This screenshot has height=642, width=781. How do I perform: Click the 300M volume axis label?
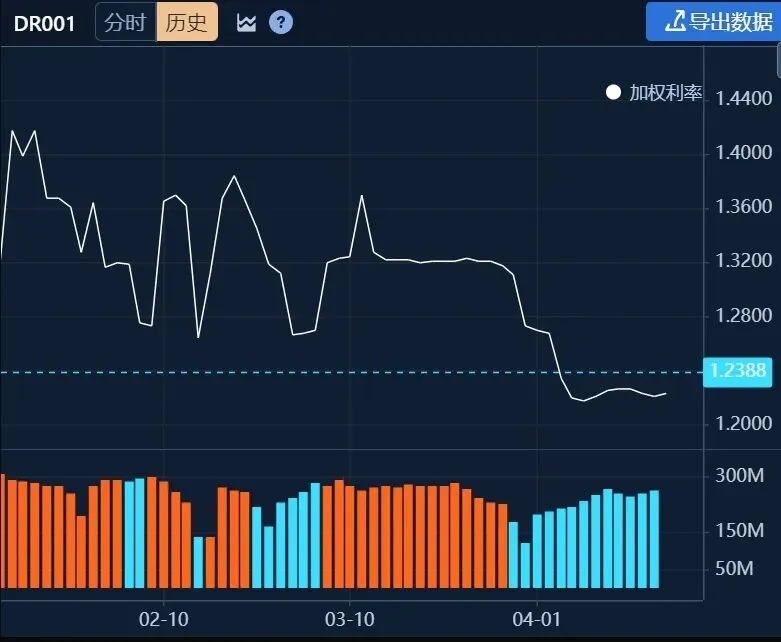coord(740,476)
